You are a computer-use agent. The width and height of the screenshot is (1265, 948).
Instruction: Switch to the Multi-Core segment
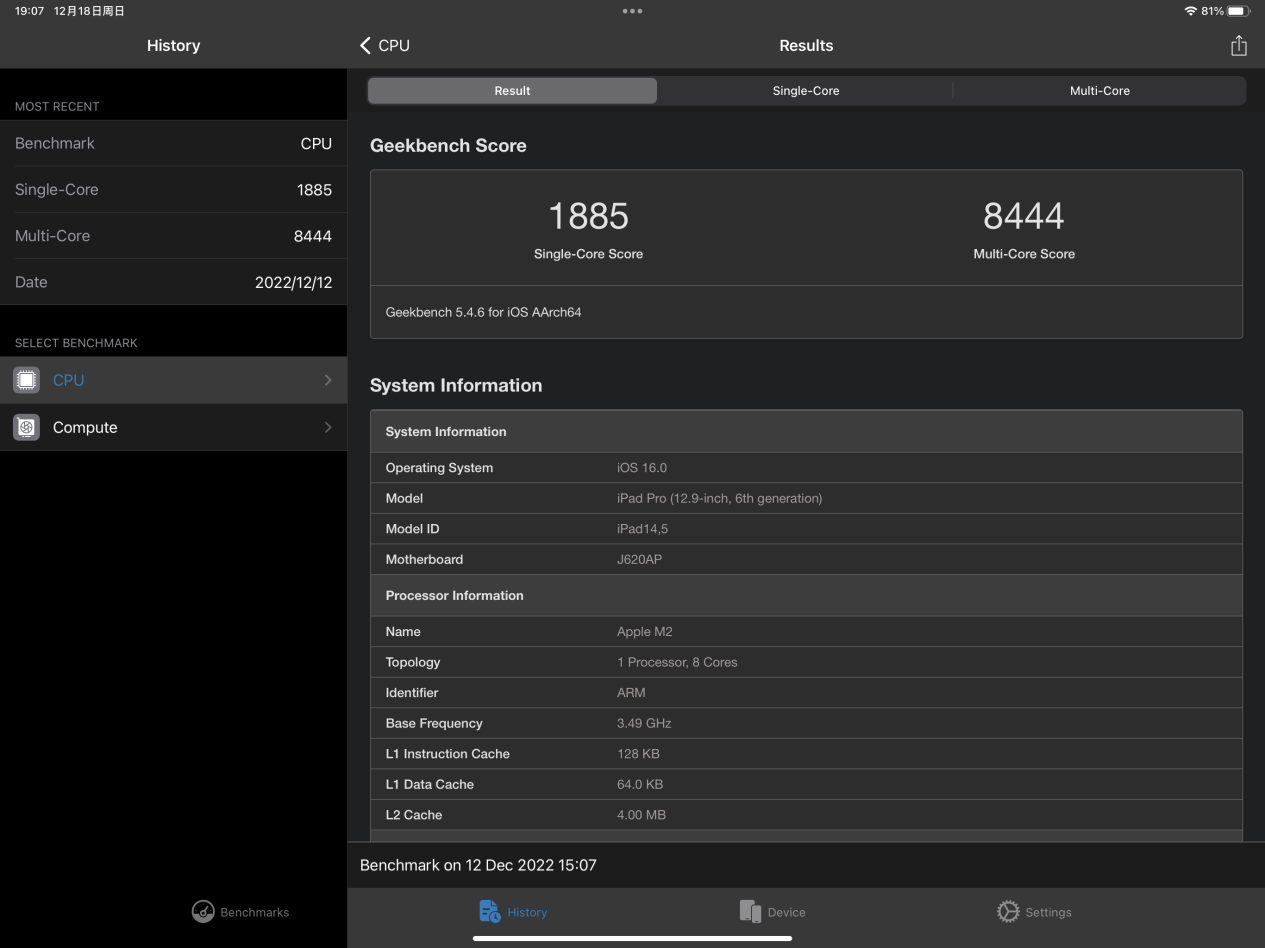pyautogui.click(x=1100, y=91)
